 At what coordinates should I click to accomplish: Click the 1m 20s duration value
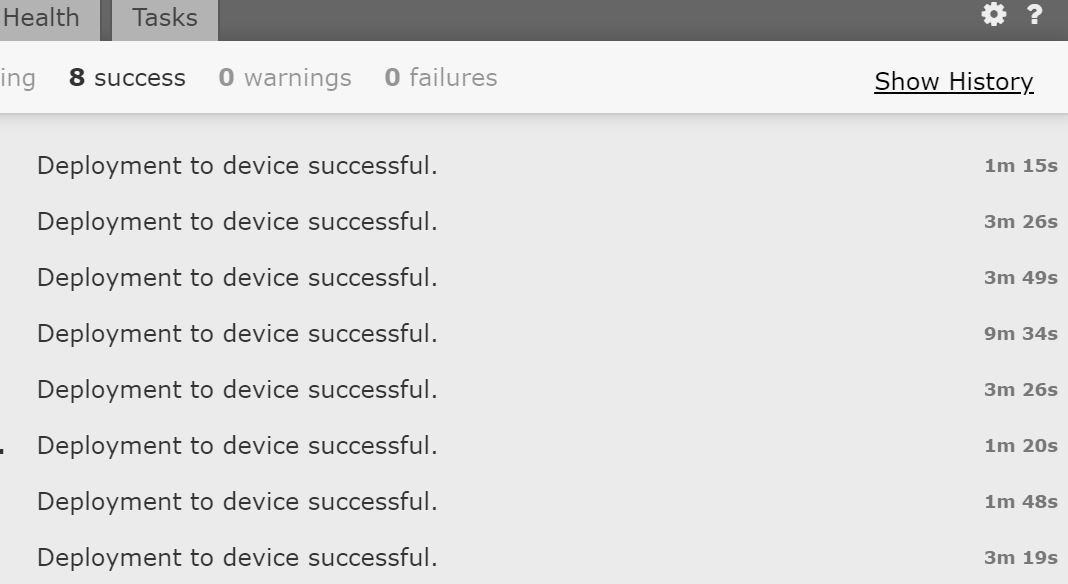tap(1020, 446)
